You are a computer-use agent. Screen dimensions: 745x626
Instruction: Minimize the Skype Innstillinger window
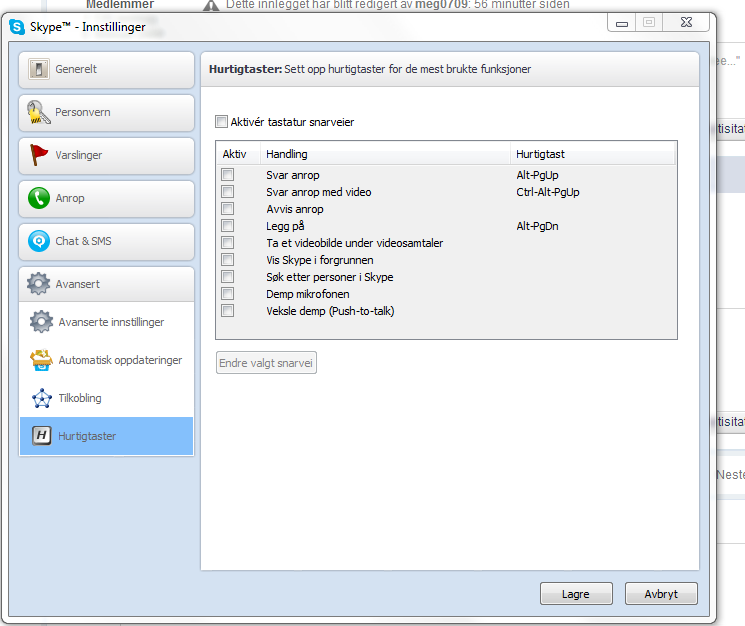pyautogui.click(x=622, y=23)
